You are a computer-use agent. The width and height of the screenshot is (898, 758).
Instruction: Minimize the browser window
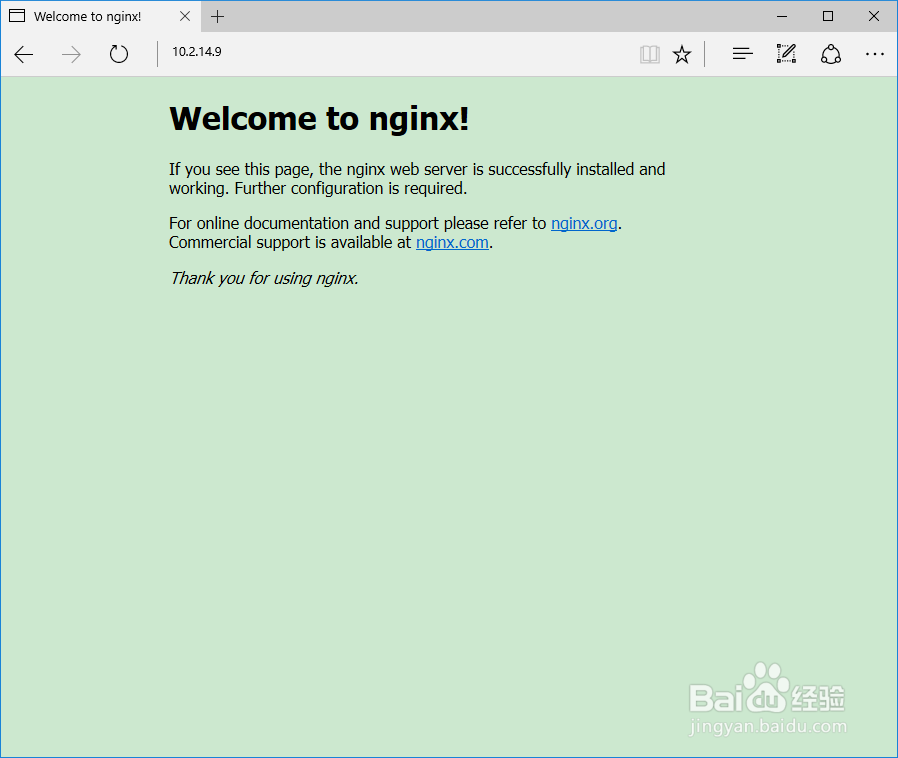click(x=782, y=16)
